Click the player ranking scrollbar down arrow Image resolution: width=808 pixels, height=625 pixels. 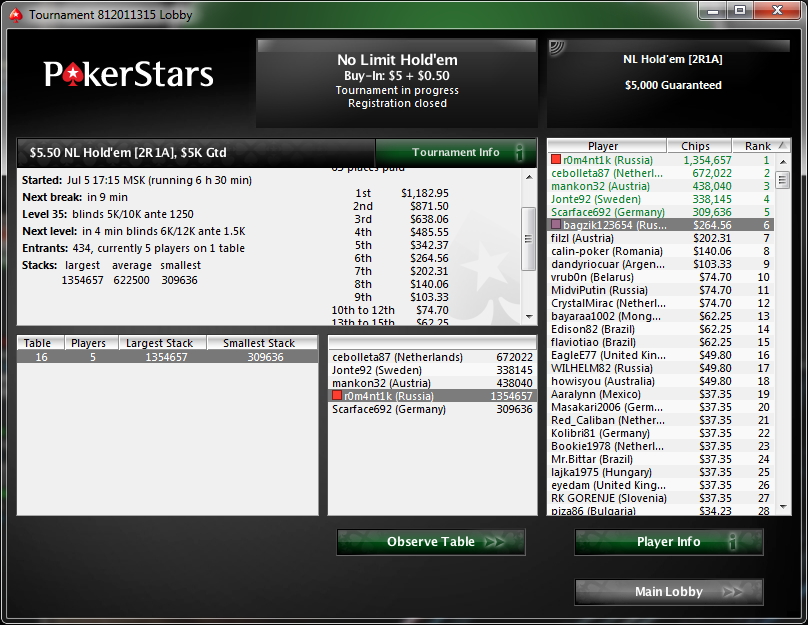(x=783, y=508)
